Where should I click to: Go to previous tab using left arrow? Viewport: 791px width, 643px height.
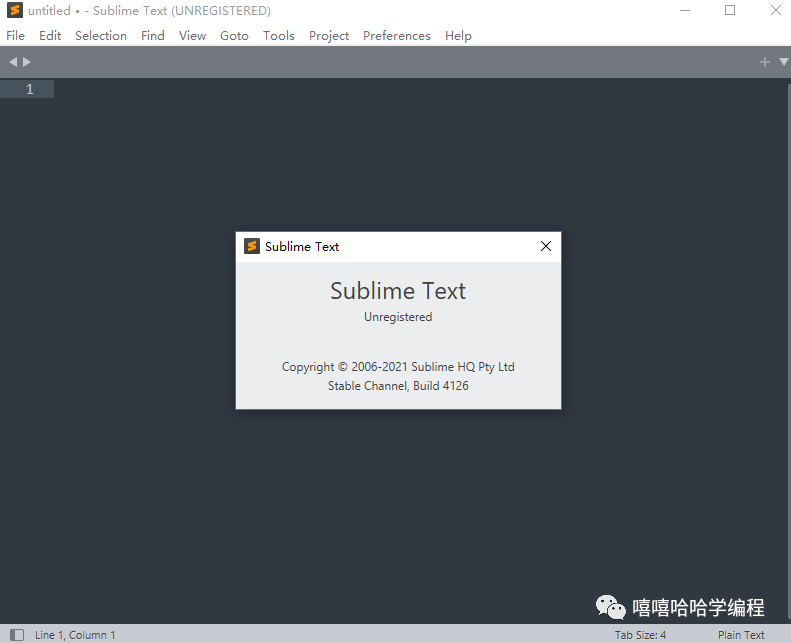click(13, 62)
